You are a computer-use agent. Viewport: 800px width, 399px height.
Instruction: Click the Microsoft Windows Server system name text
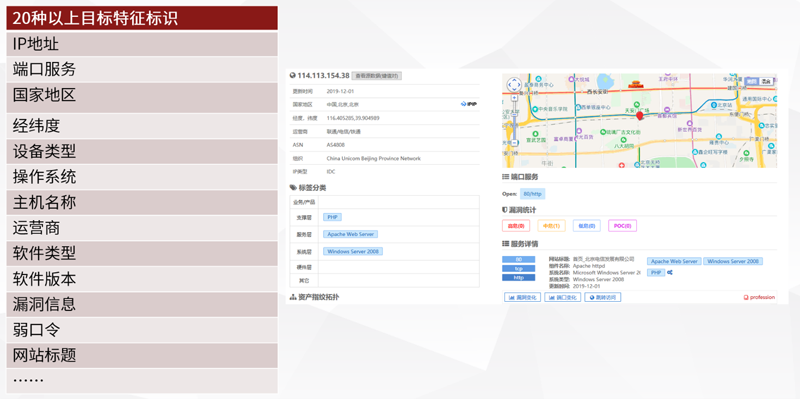pos(607,273)
